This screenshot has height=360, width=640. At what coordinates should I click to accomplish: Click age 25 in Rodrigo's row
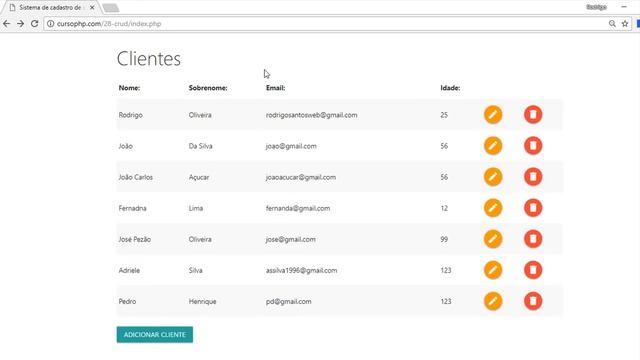(x=444, y=115)
